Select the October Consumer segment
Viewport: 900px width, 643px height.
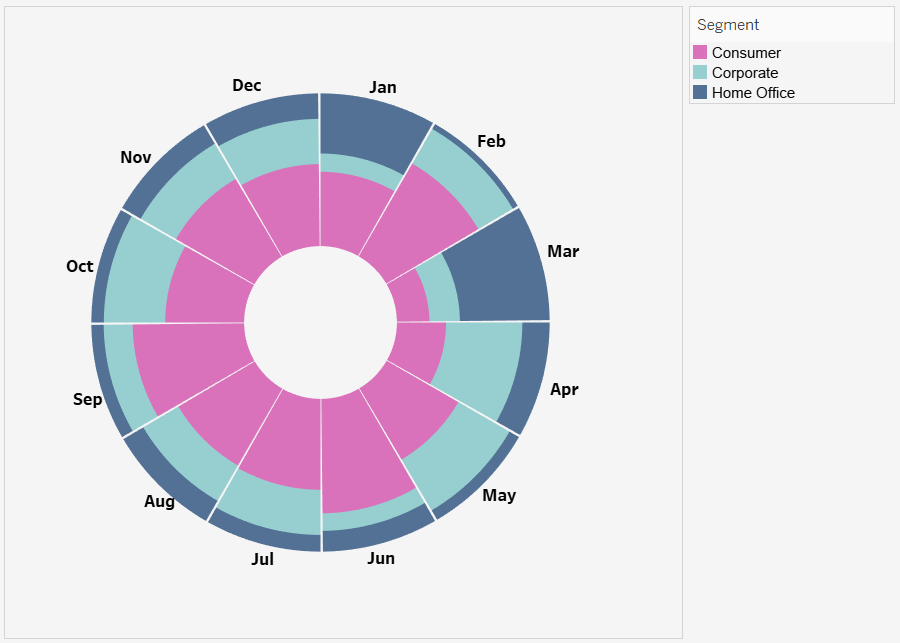207,293
